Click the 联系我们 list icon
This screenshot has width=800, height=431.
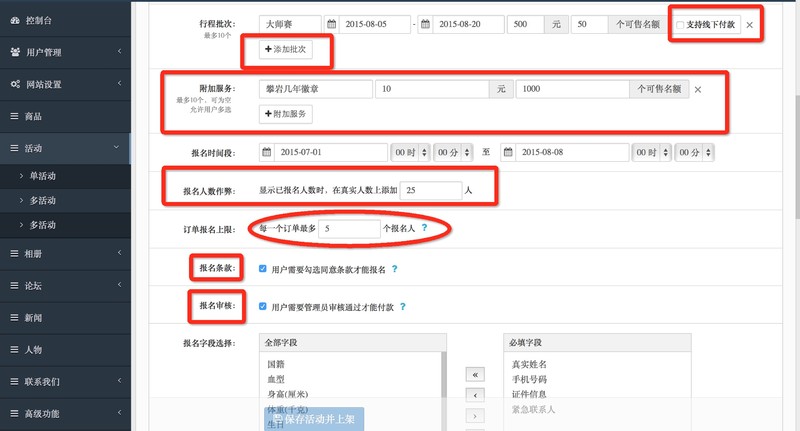pos(14,382)
